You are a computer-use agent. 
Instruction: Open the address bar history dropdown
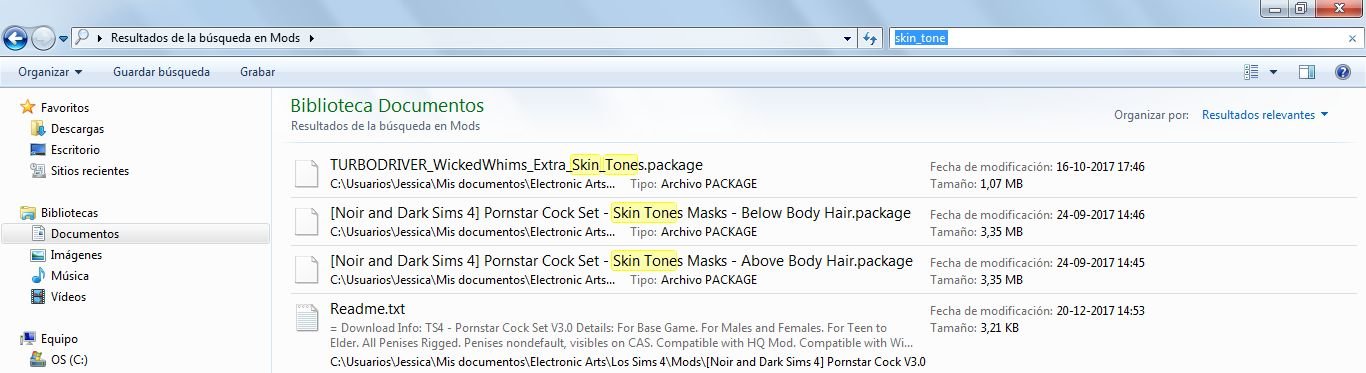pos(846,38)
